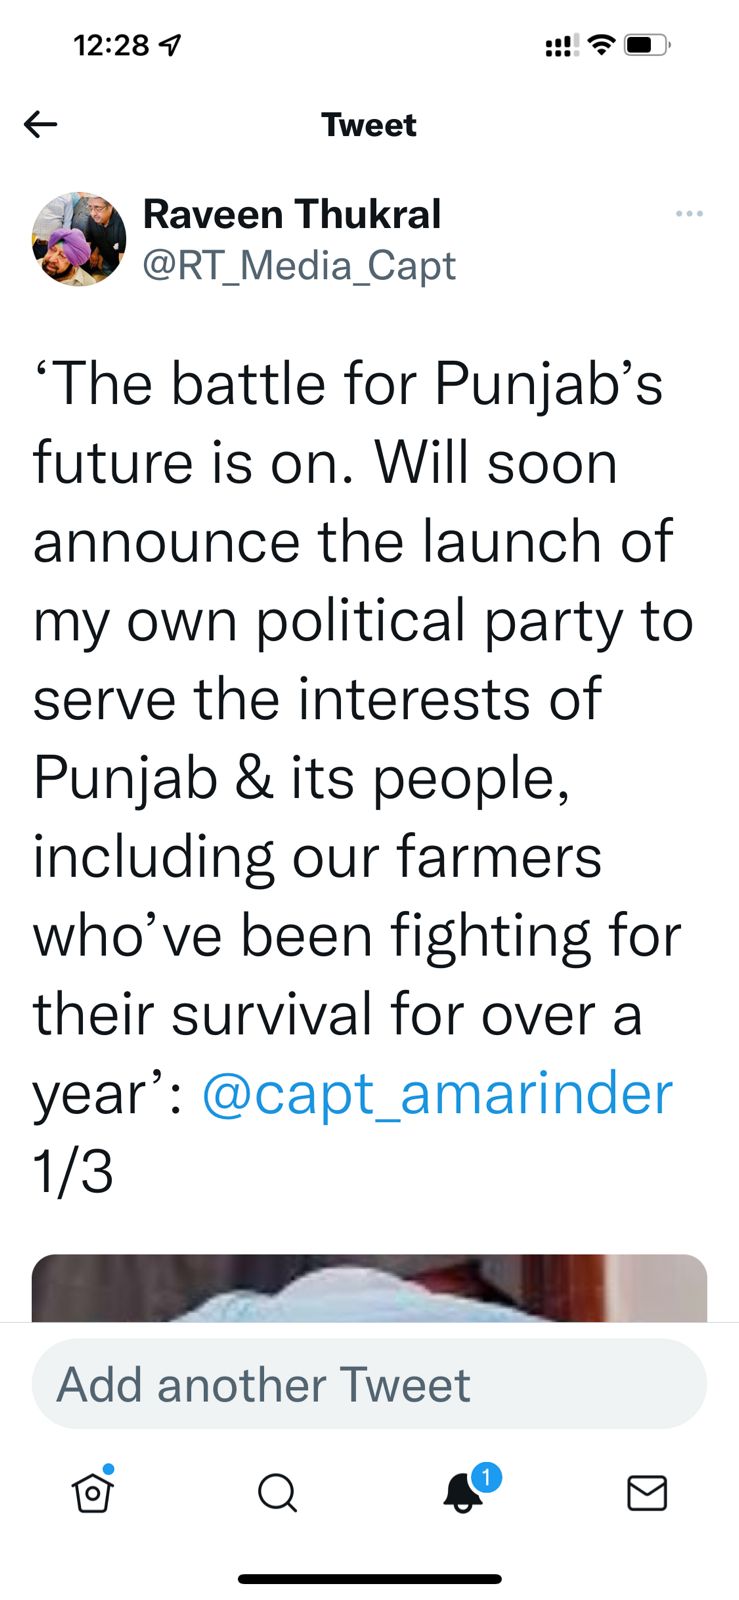This screenshot has height=1600, width=739.
Task: Tap the 12:28 clock in status bar
Action: click(x=111, y=45)
